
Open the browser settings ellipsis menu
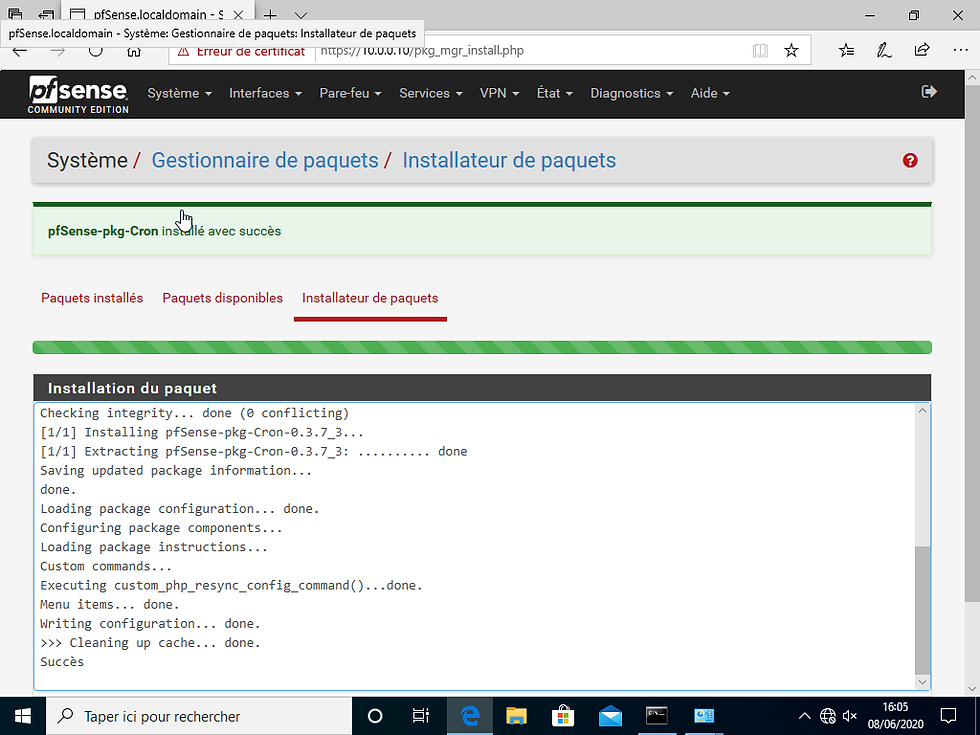click(x=961, y=50)
